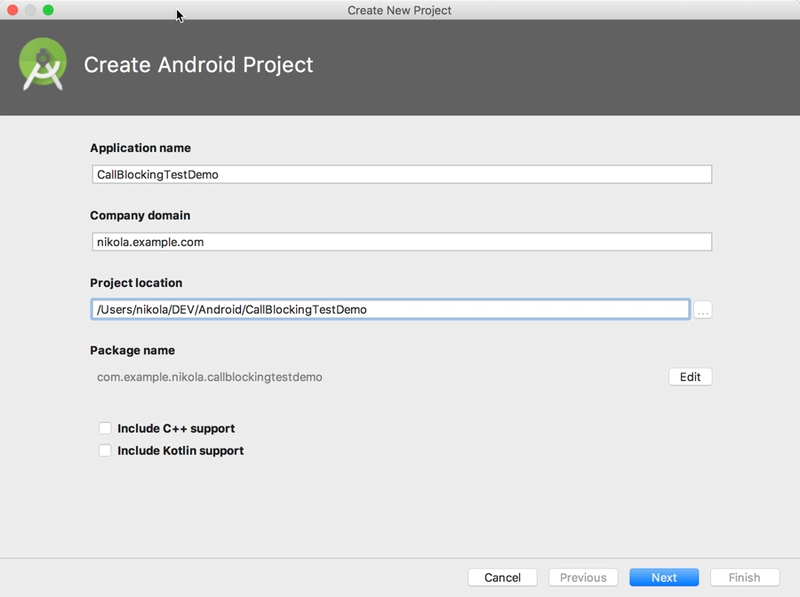This screenshot has width=800, height=597.
Task: Go to the Next wizard step
Action: [664, 577]
